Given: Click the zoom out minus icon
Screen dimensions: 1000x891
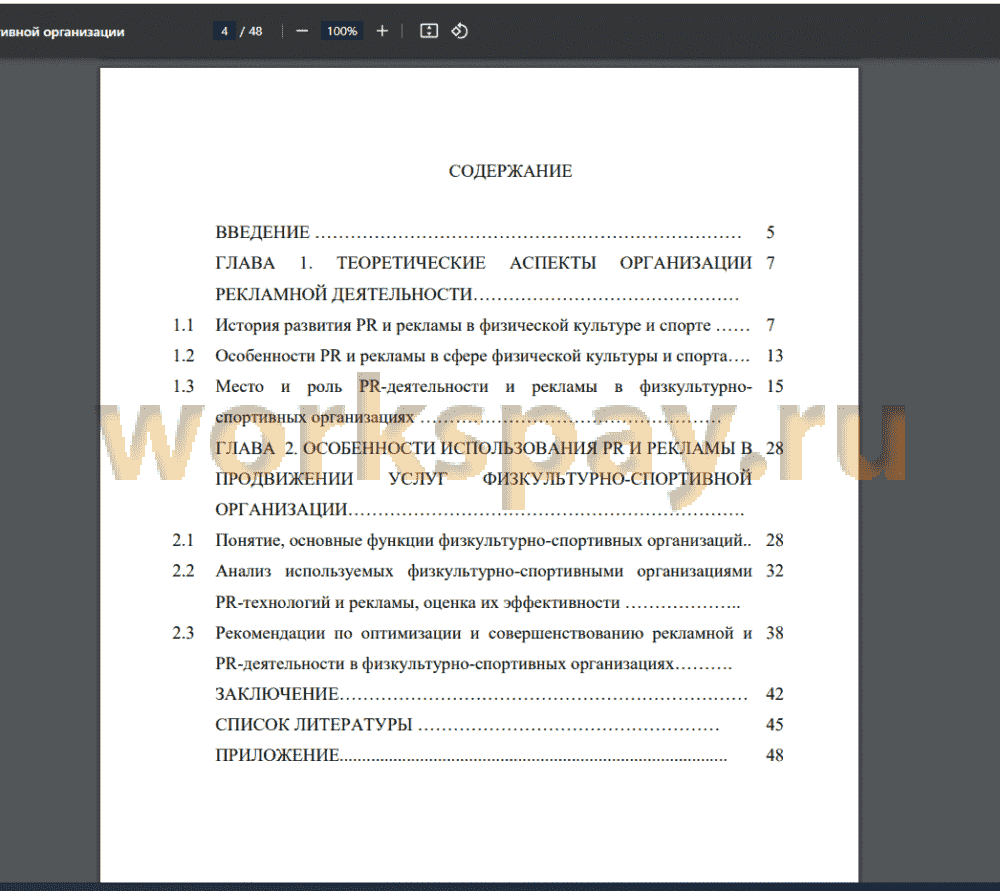Looking at the screenshot, I should click(x=302, y=31).
